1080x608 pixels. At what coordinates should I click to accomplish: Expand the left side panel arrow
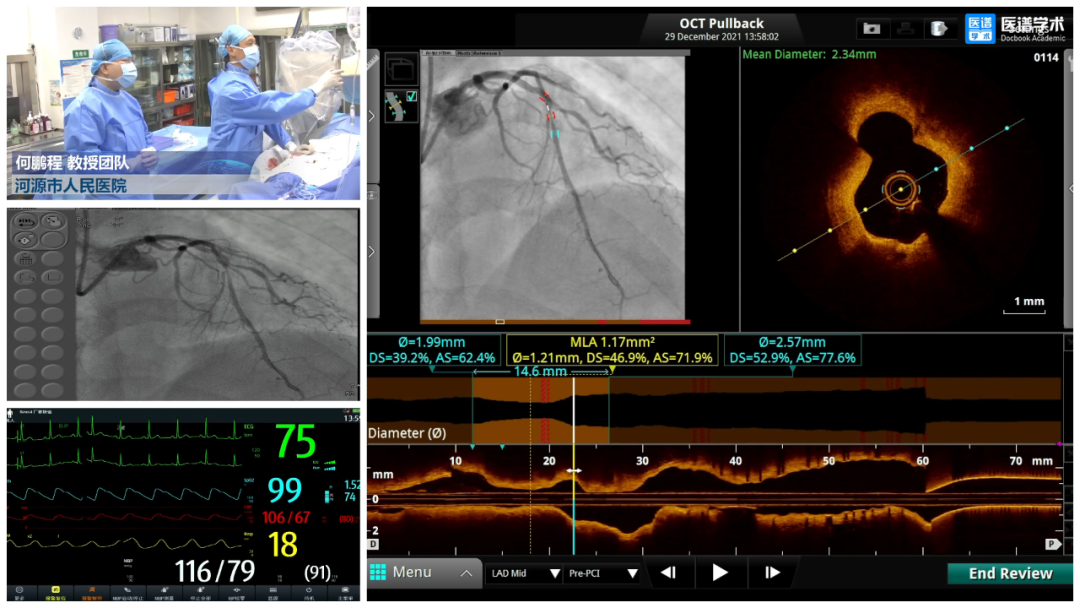point(372,116)
